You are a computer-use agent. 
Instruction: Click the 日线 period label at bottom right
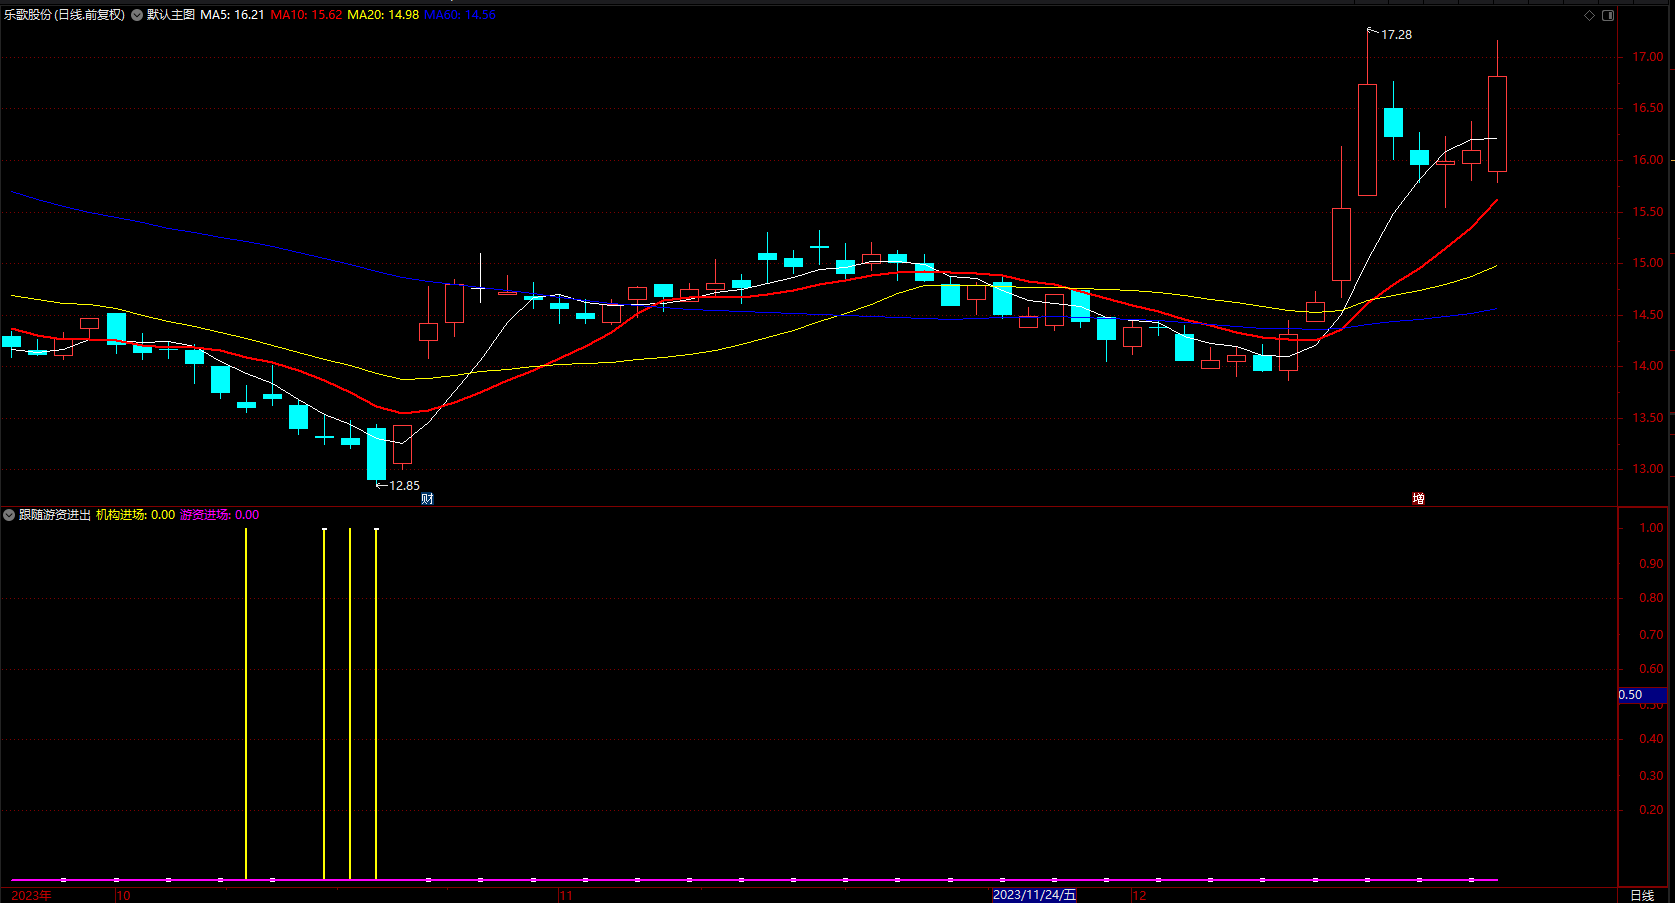(1642, 895)
